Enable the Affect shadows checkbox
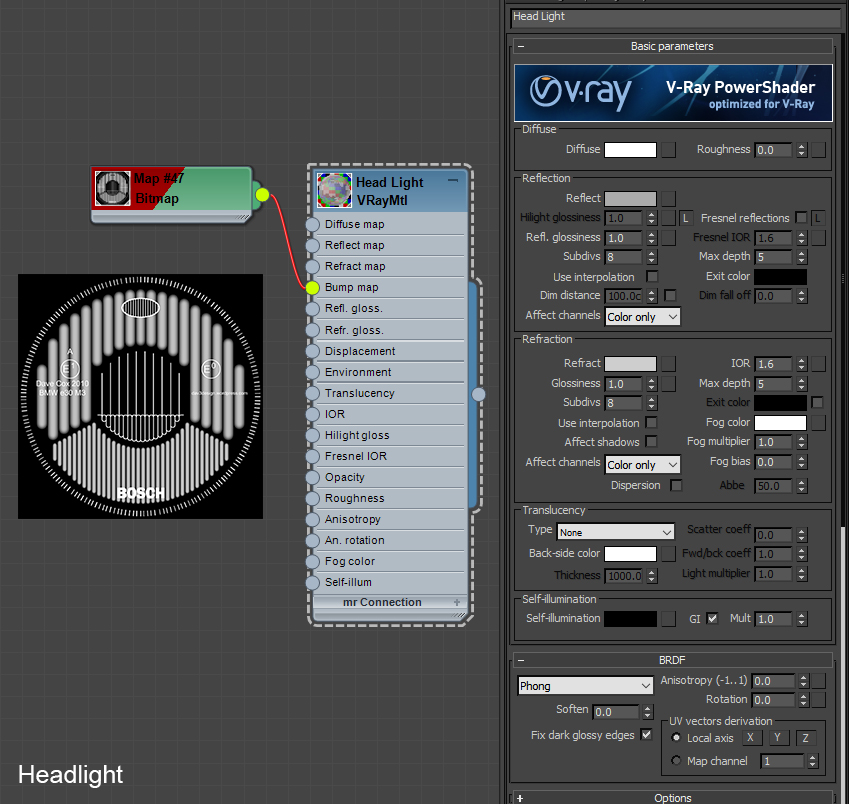Screen dimensions: 849x804 [652, 442]
